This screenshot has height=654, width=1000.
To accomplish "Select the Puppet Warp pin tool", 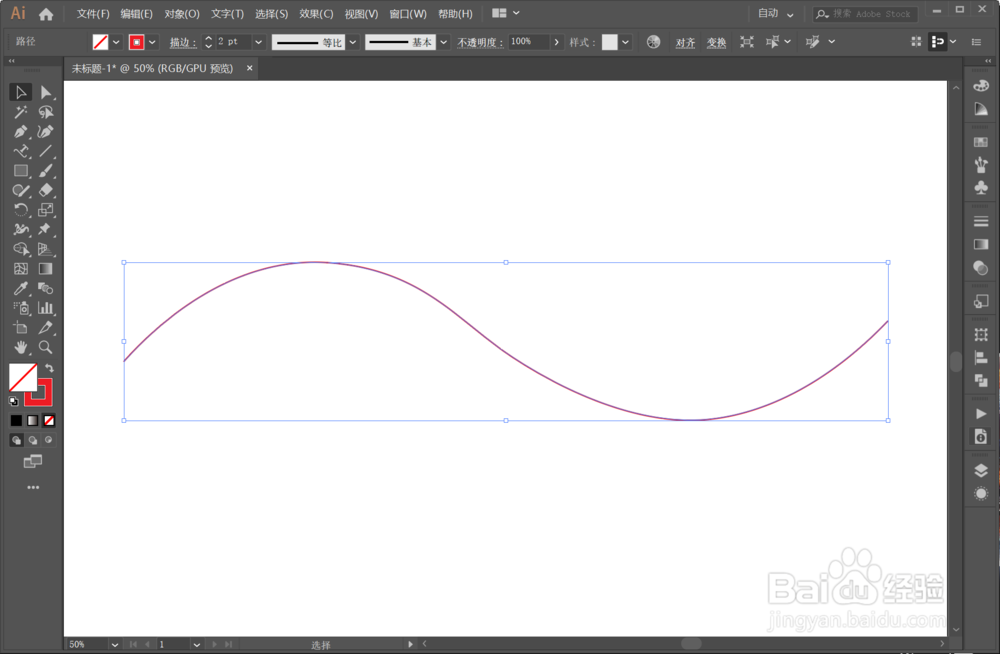I will coord(45,229).
